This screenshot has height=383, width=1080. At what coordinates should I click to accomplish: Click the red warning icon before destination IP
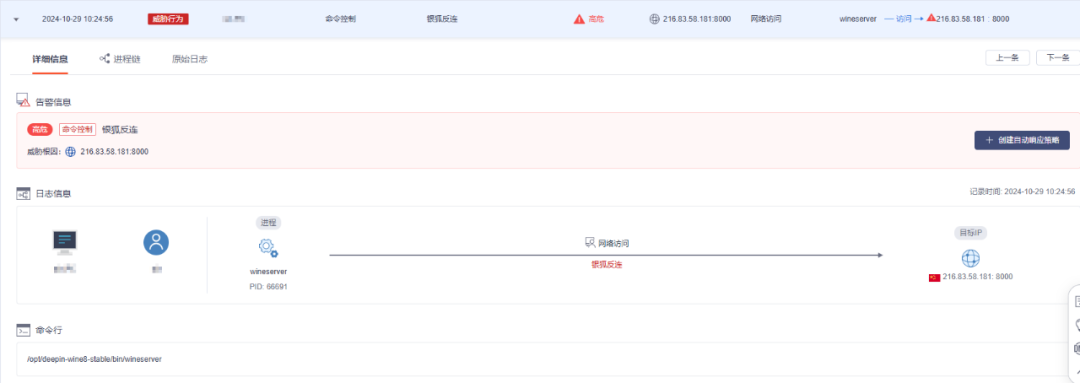931,18
